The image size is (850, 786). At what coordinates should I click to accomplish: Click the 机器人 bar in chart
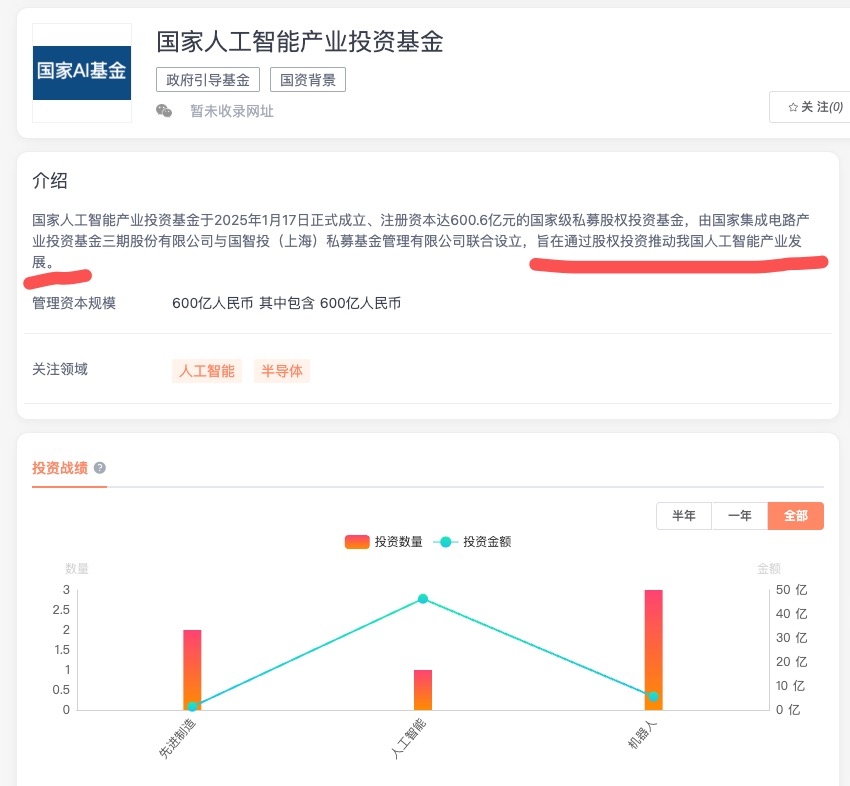(x=653, y=650)
